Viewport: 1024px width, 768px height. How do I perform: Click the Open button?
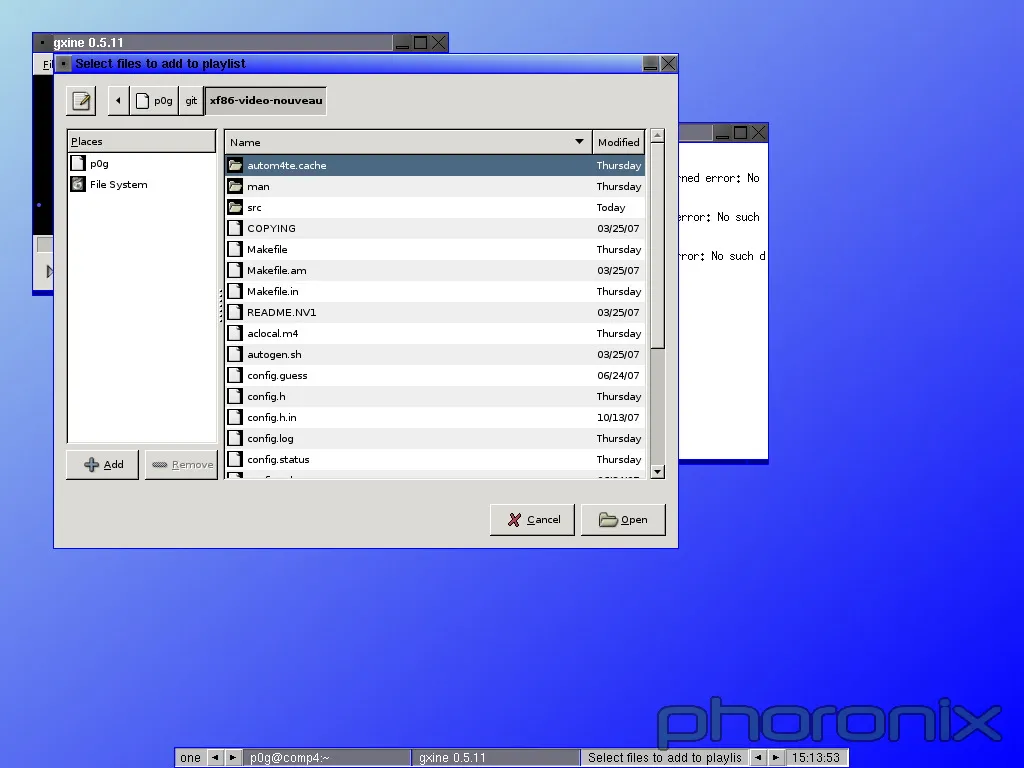623,520
